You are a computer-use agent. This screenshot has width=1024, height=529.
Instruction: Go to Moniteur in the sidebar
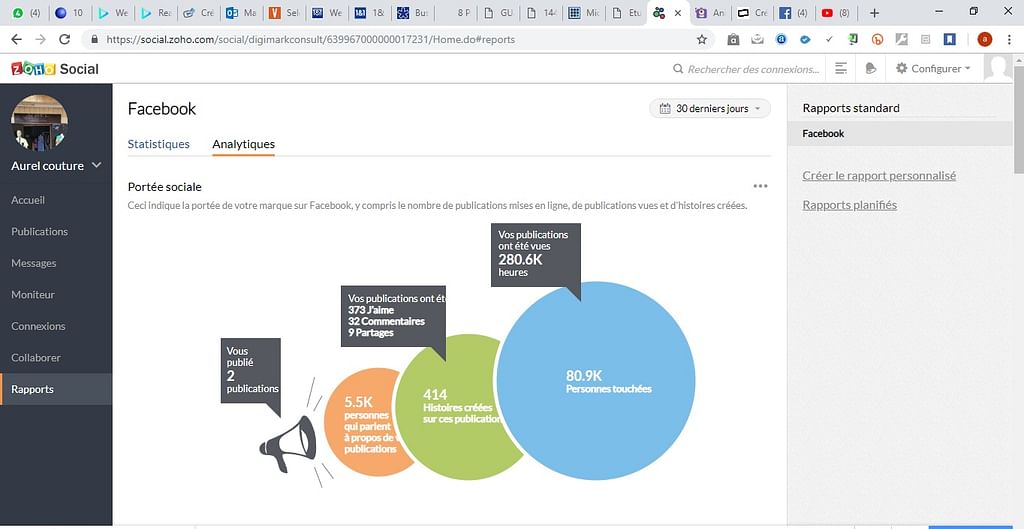pos(33,295)
